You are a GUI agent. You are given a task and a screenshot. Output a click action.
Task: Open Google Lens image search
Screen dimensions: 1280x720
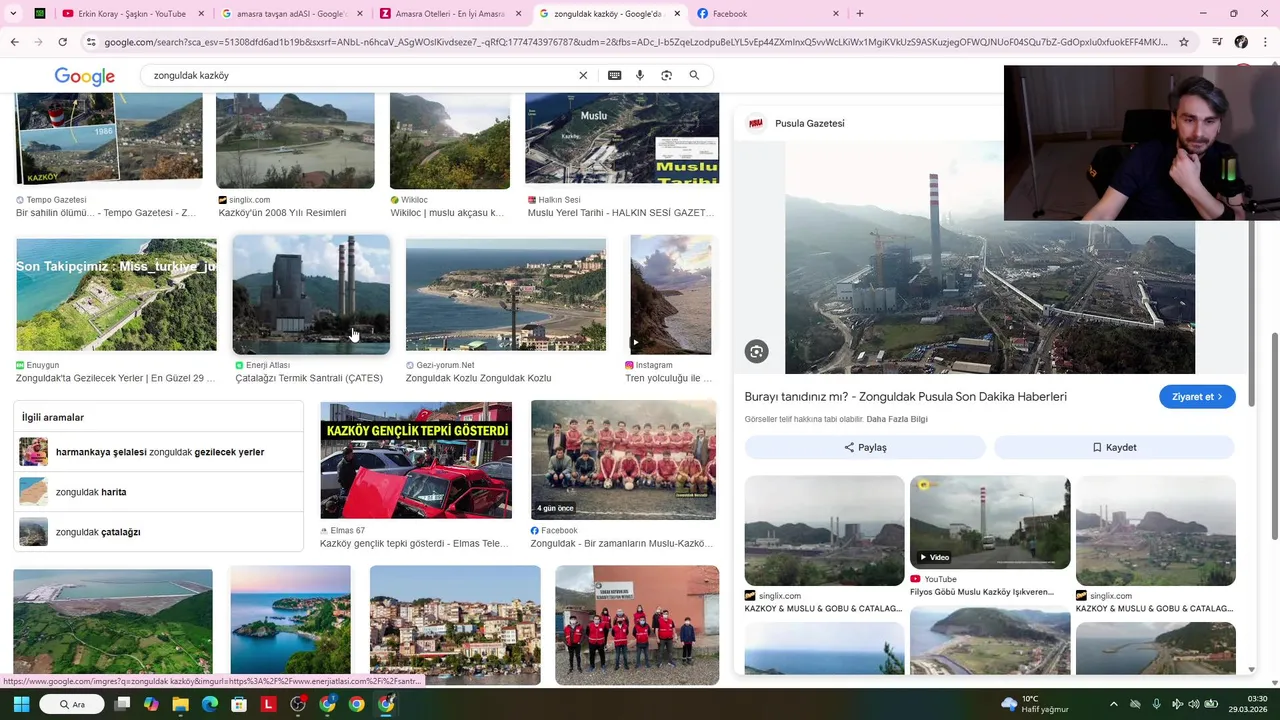[x=667, y=76]
